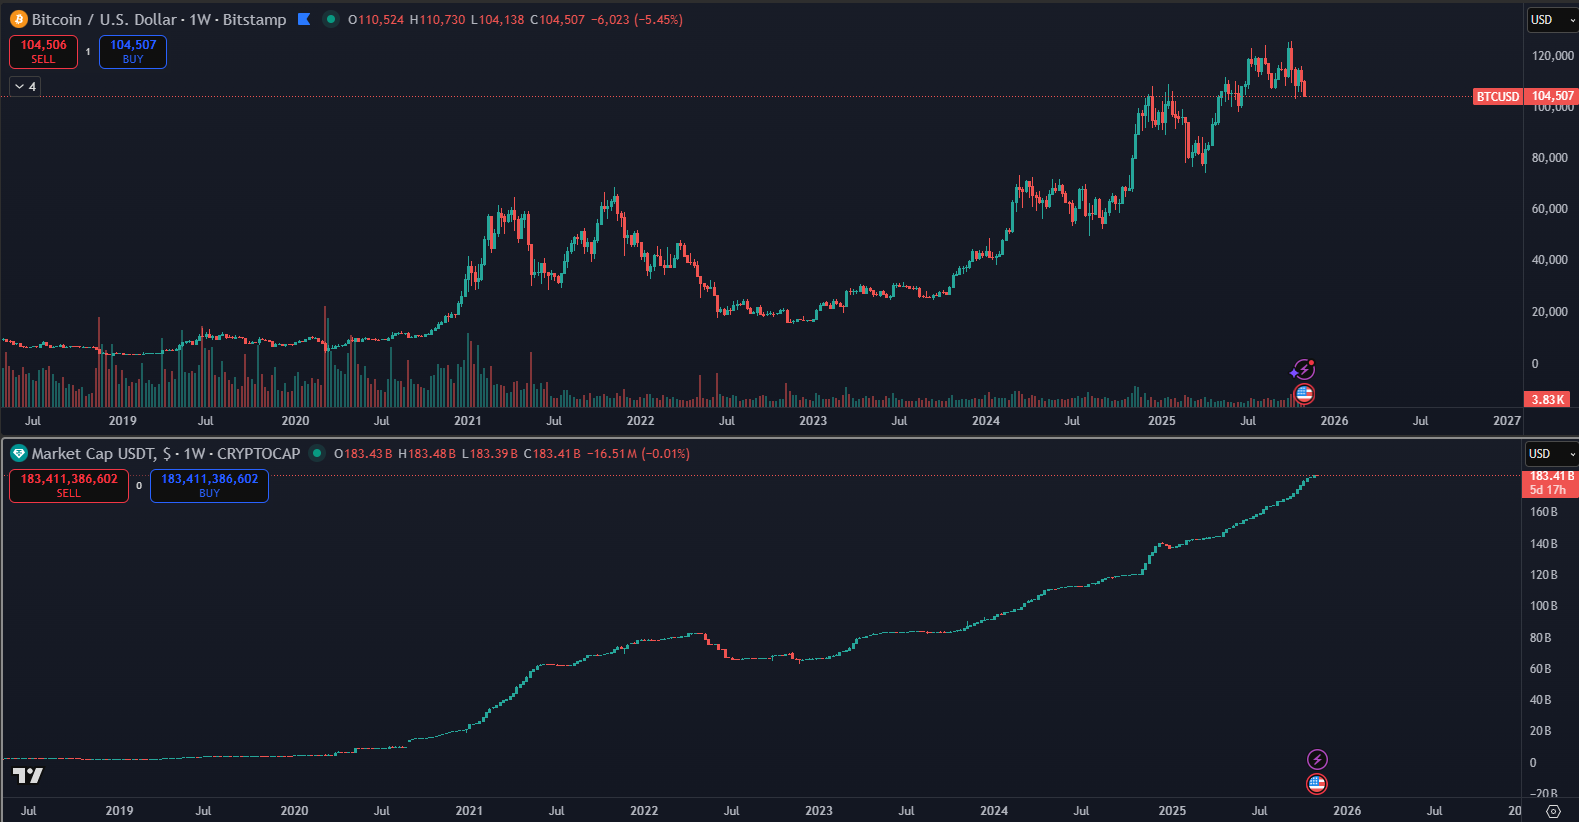1579x822 pixels.
Task: Open the USD currency dropdown on USDT chart
Action: click(1549, 454)
